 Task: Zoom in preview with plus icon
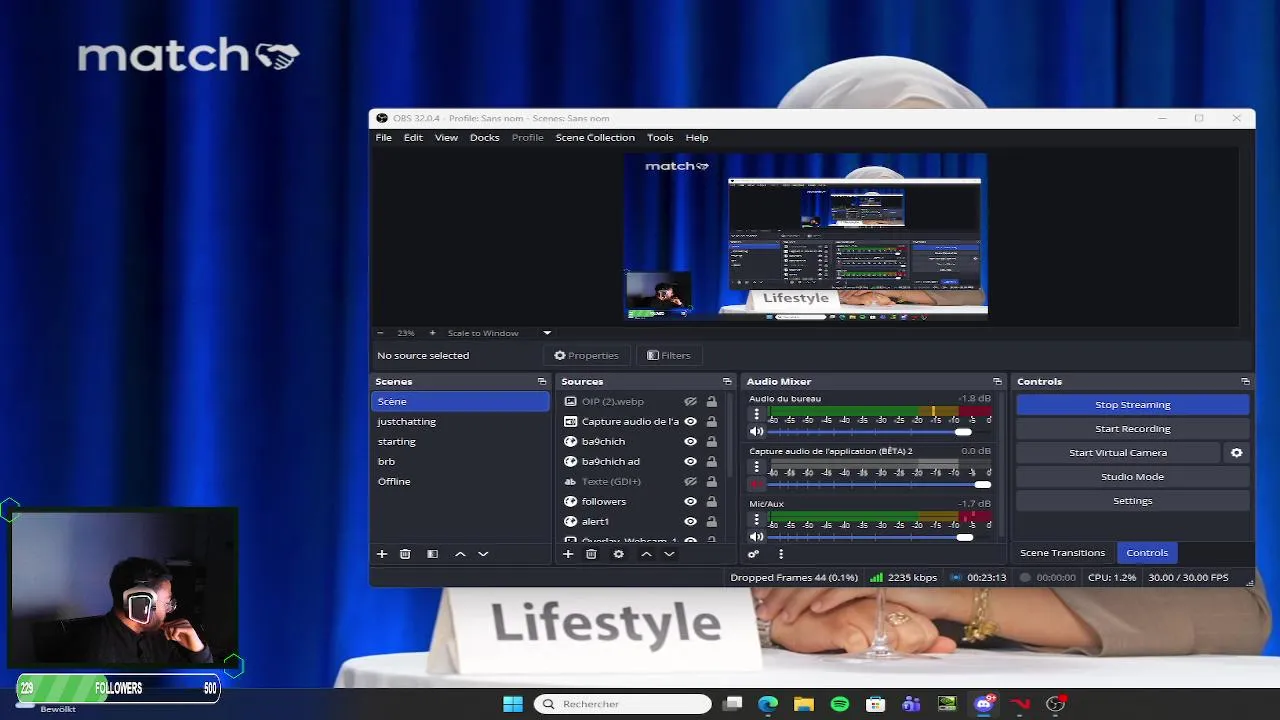(432, 333)
